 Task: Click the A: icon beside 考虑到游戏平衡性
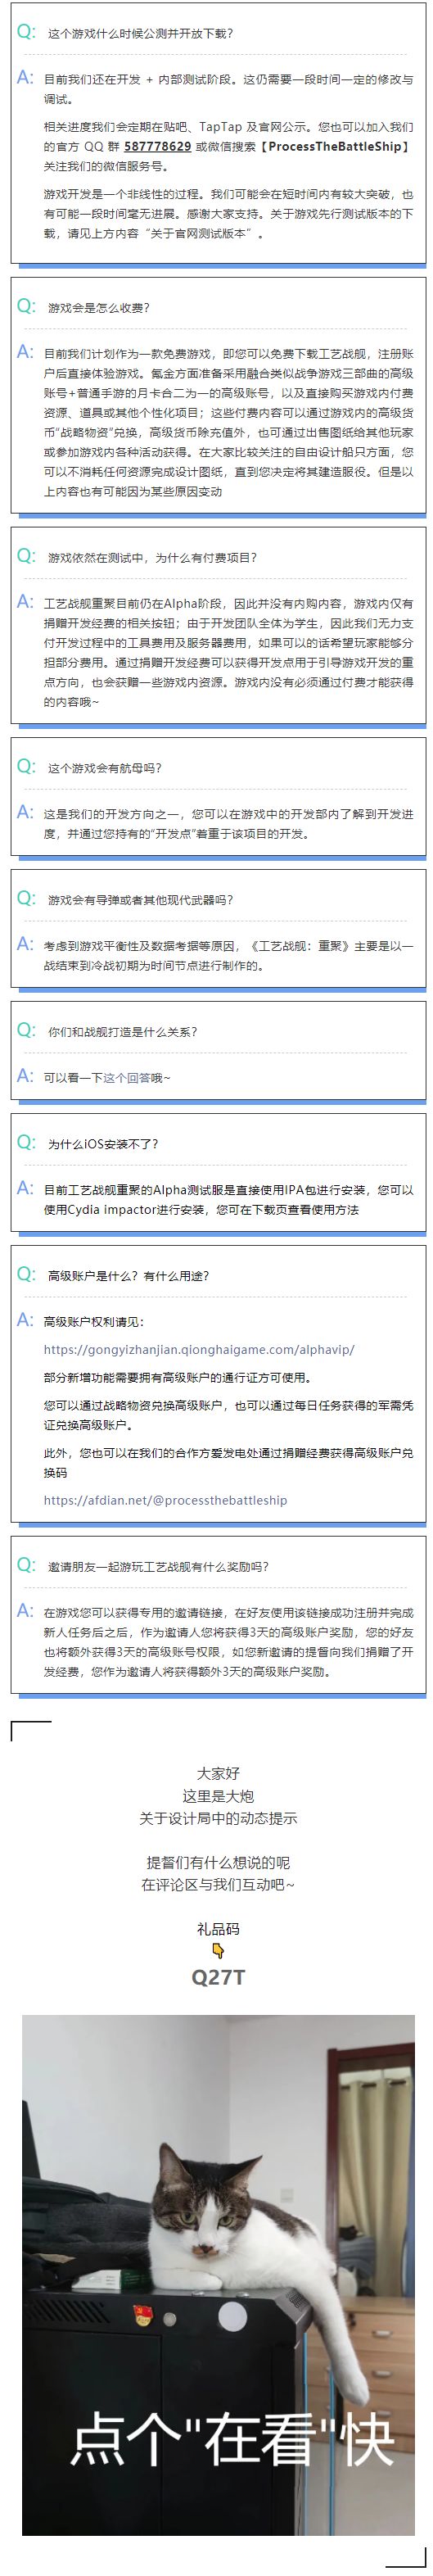pyautogui.click(x=26, y=943)
